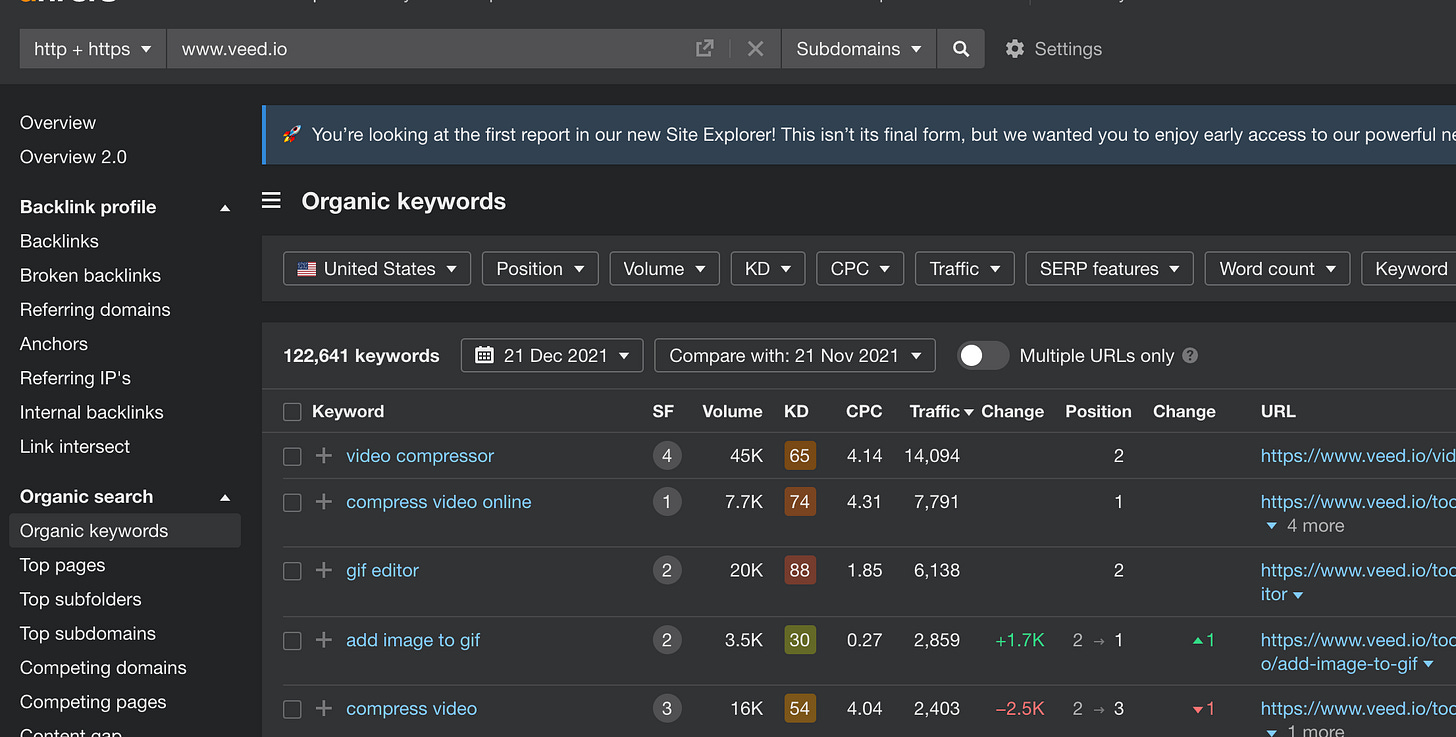1456x737 pixels.
Task: Open the CPC filter dropdown
Action: tap(860, 269)
